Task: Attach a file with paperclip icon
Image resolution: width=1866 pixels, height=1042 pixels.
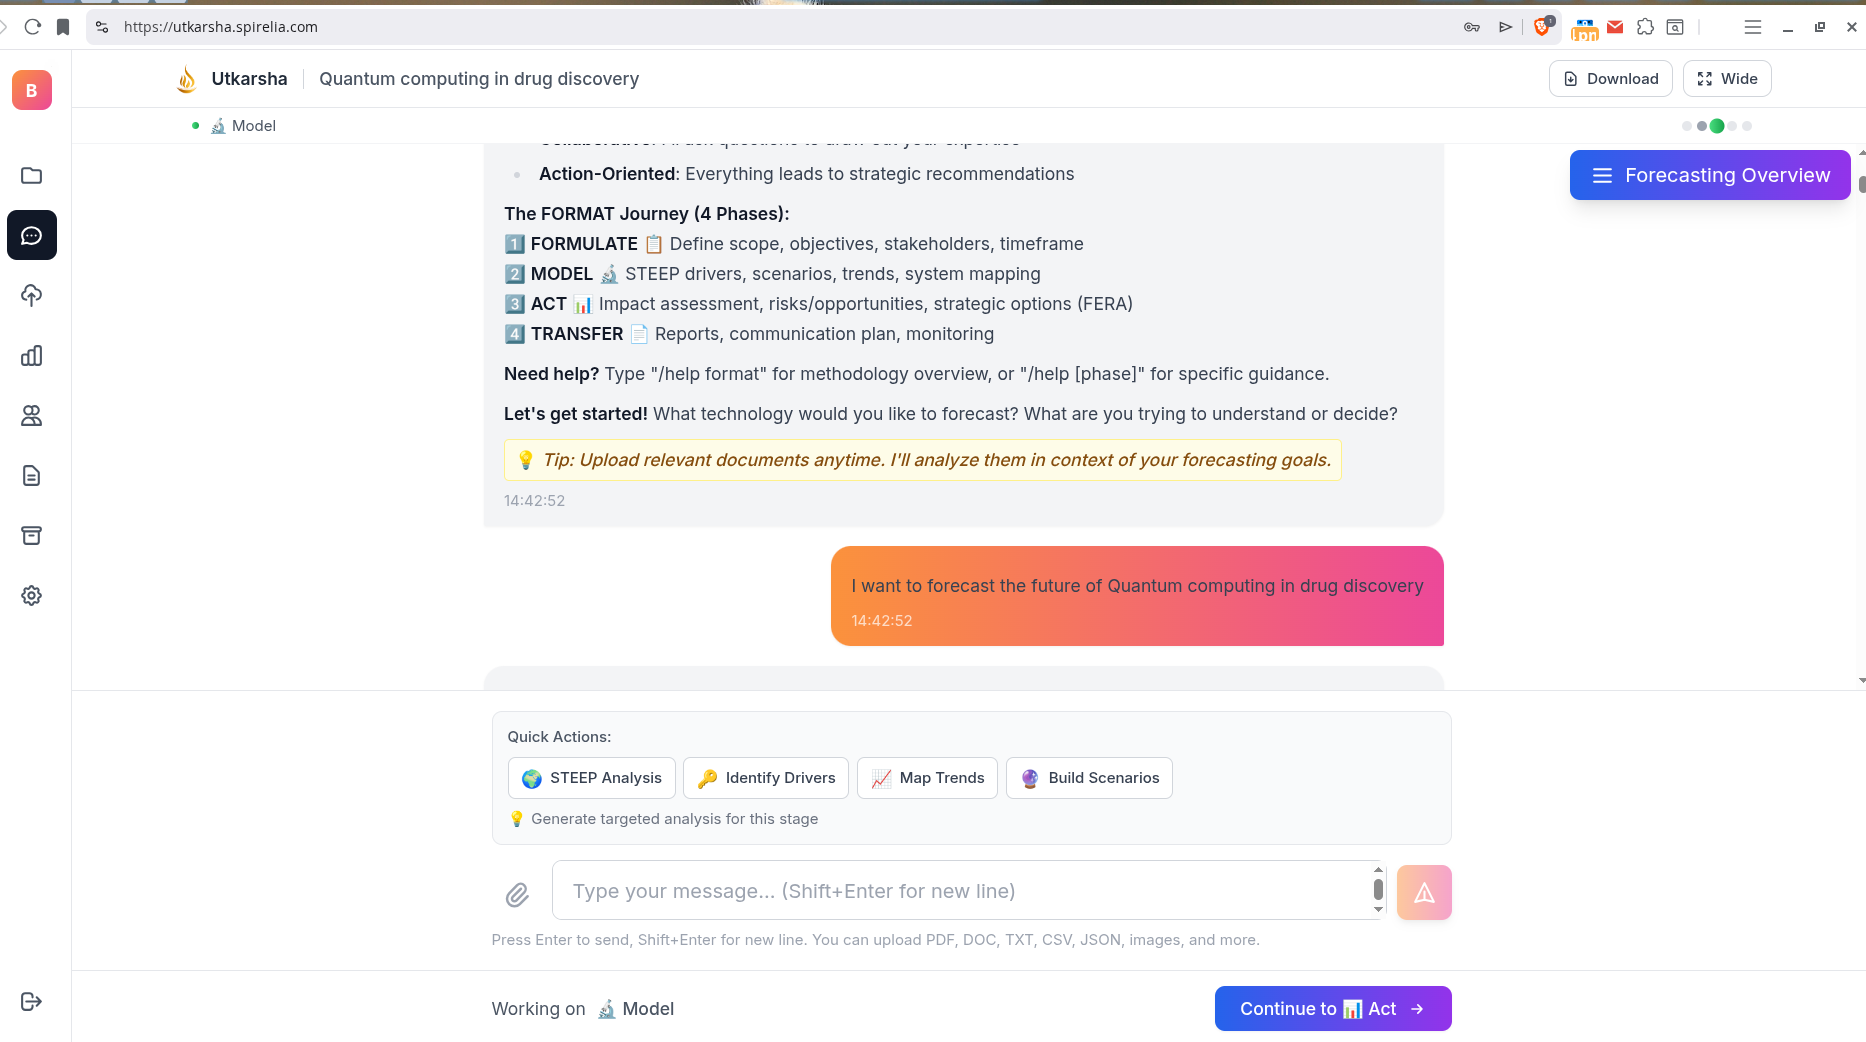Action: point(517,894)
